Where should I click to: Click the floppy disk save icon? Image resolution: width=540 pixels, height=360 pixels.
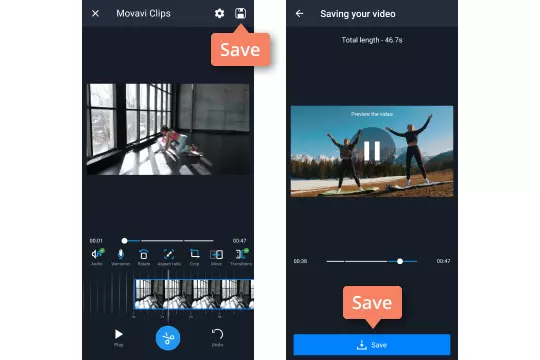pyautogui.click(x=240, y=13)
